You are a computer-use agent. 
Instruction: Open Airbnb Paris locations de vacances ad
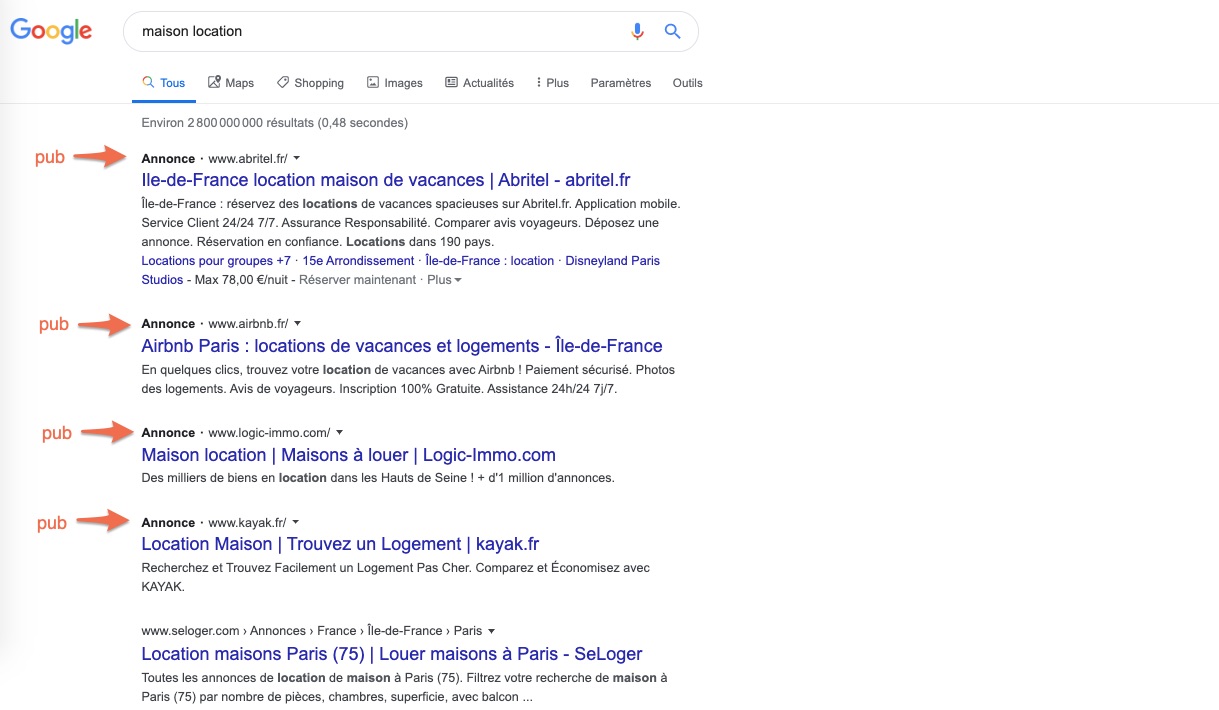[402, 346]
